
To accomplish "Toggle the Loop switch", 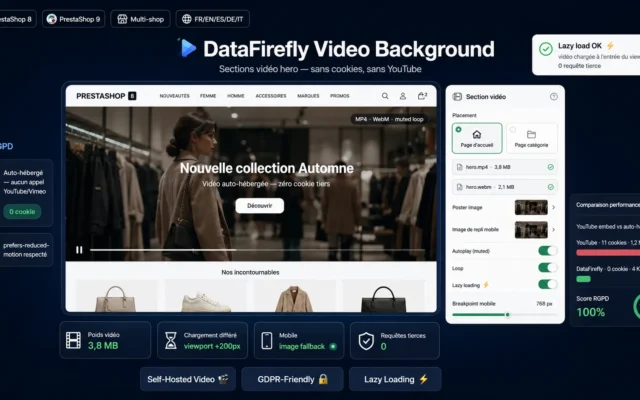I will [547, 268].
